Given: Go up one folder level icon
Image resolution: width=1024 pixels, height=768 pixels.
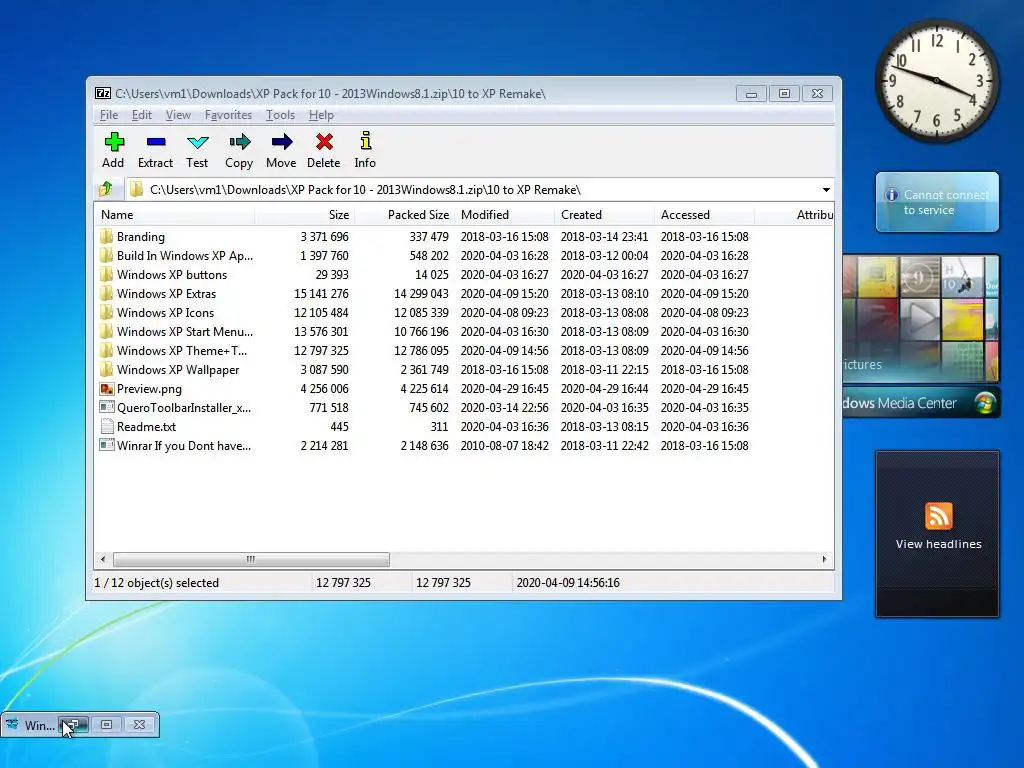Looking at the screenshot, I should (106, 189).
